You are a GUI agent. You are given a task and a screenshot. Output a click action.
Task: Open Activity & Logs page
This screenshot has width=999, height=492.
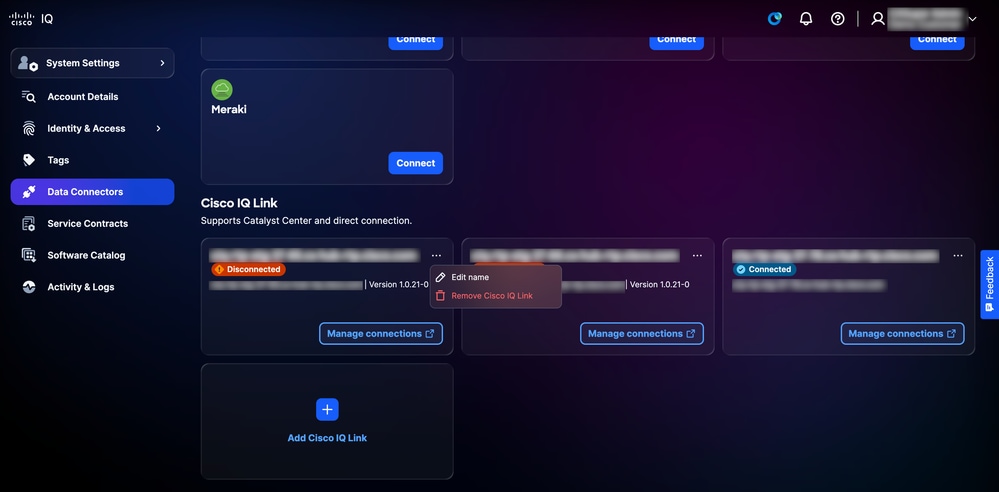[81, 287]
